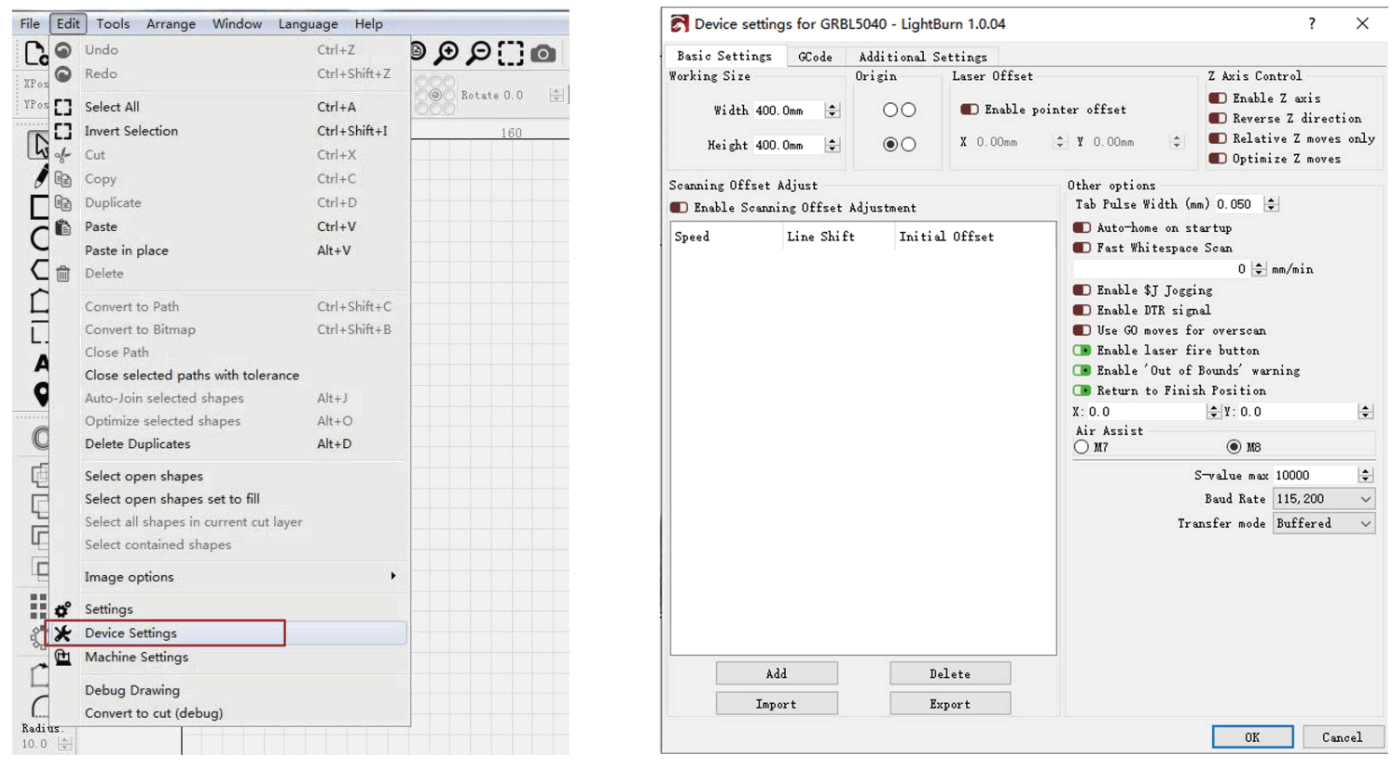Viewport: 1393px width, 766px height.
Task: Switch to the Additional Settings tab
Action: pos(922,57)
